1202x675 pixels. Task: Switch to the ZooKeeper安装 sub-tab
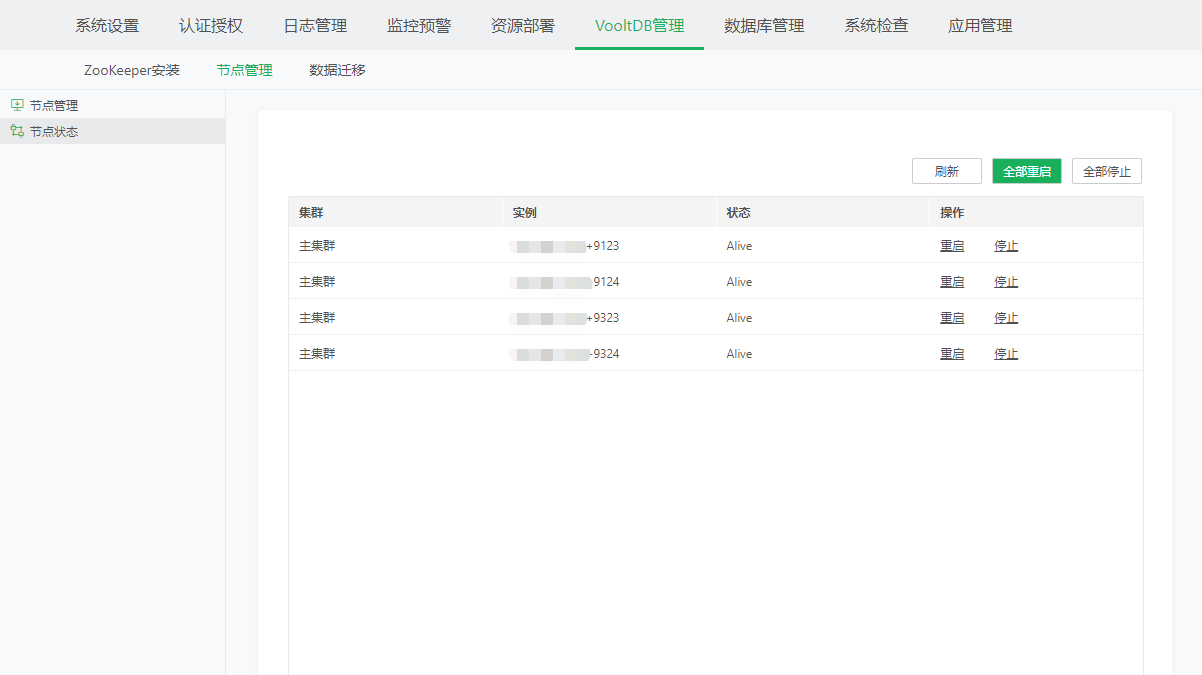coord(131,70)
